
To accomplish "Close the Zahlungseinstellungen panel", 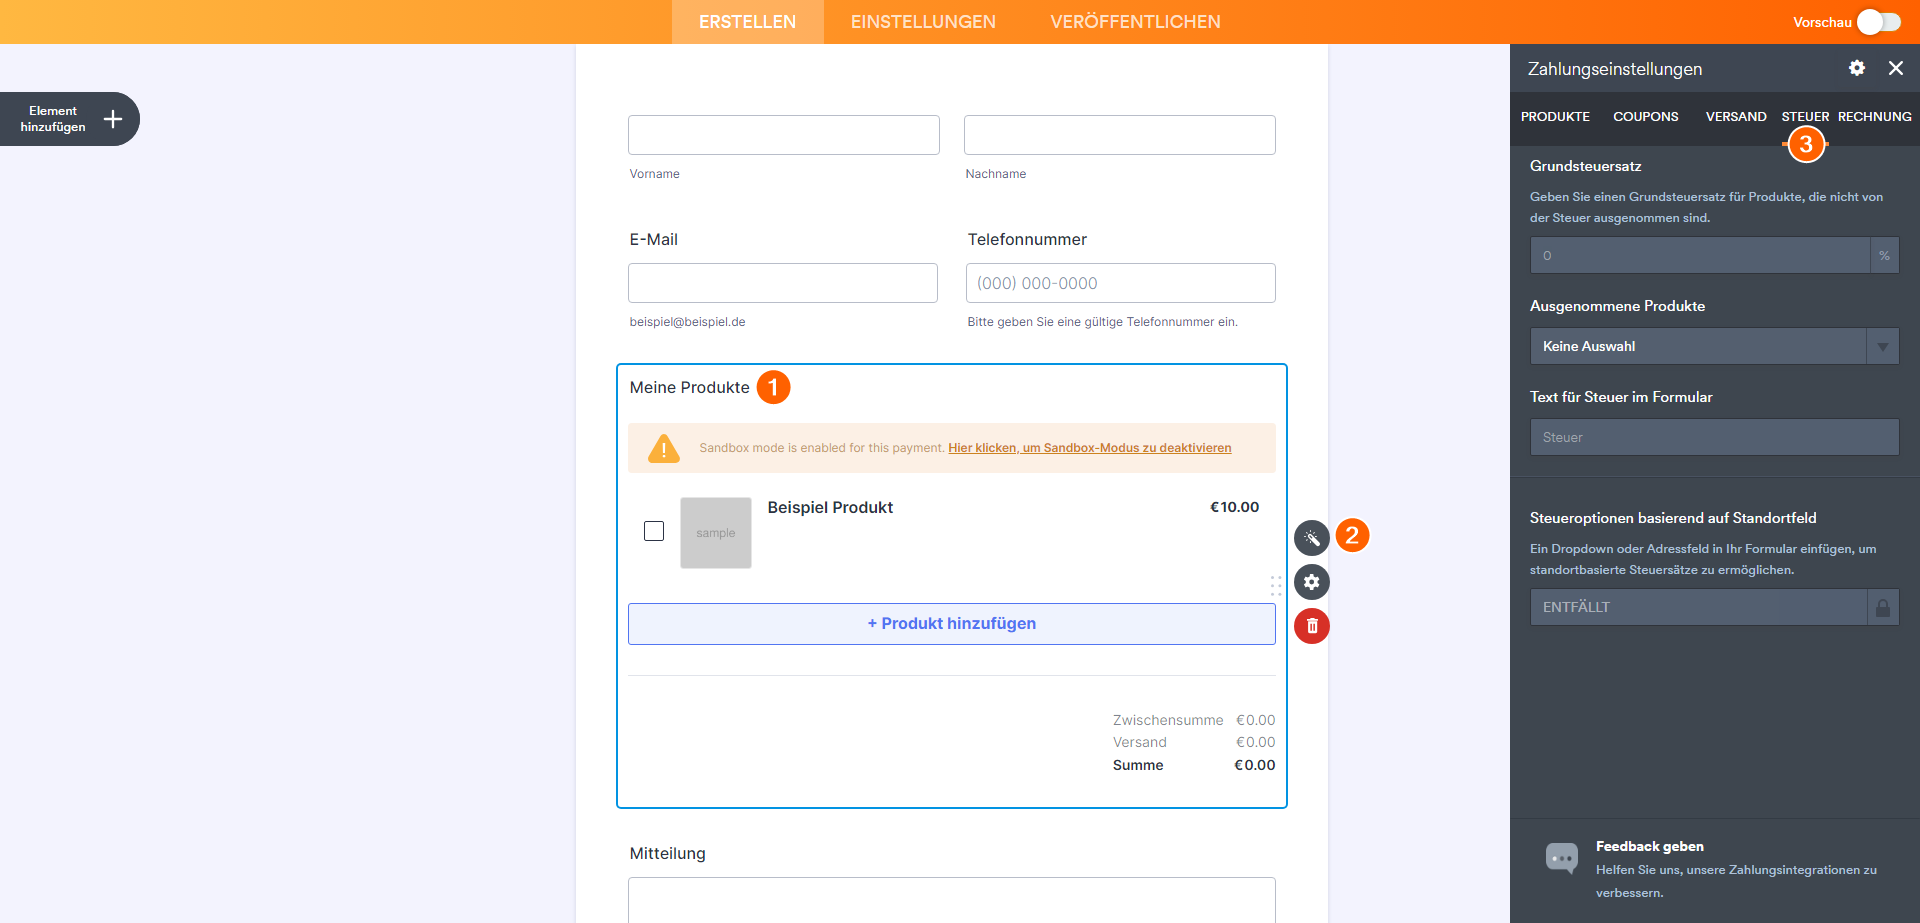I will [x=1896, y=68].
